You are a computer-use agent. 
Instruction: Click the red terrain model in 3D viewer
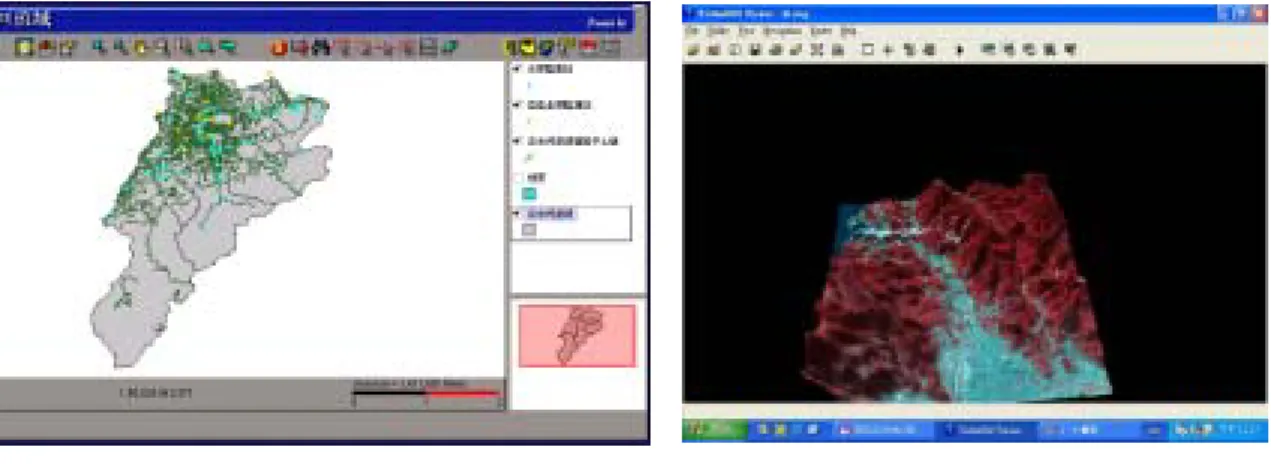click(958, 288)
